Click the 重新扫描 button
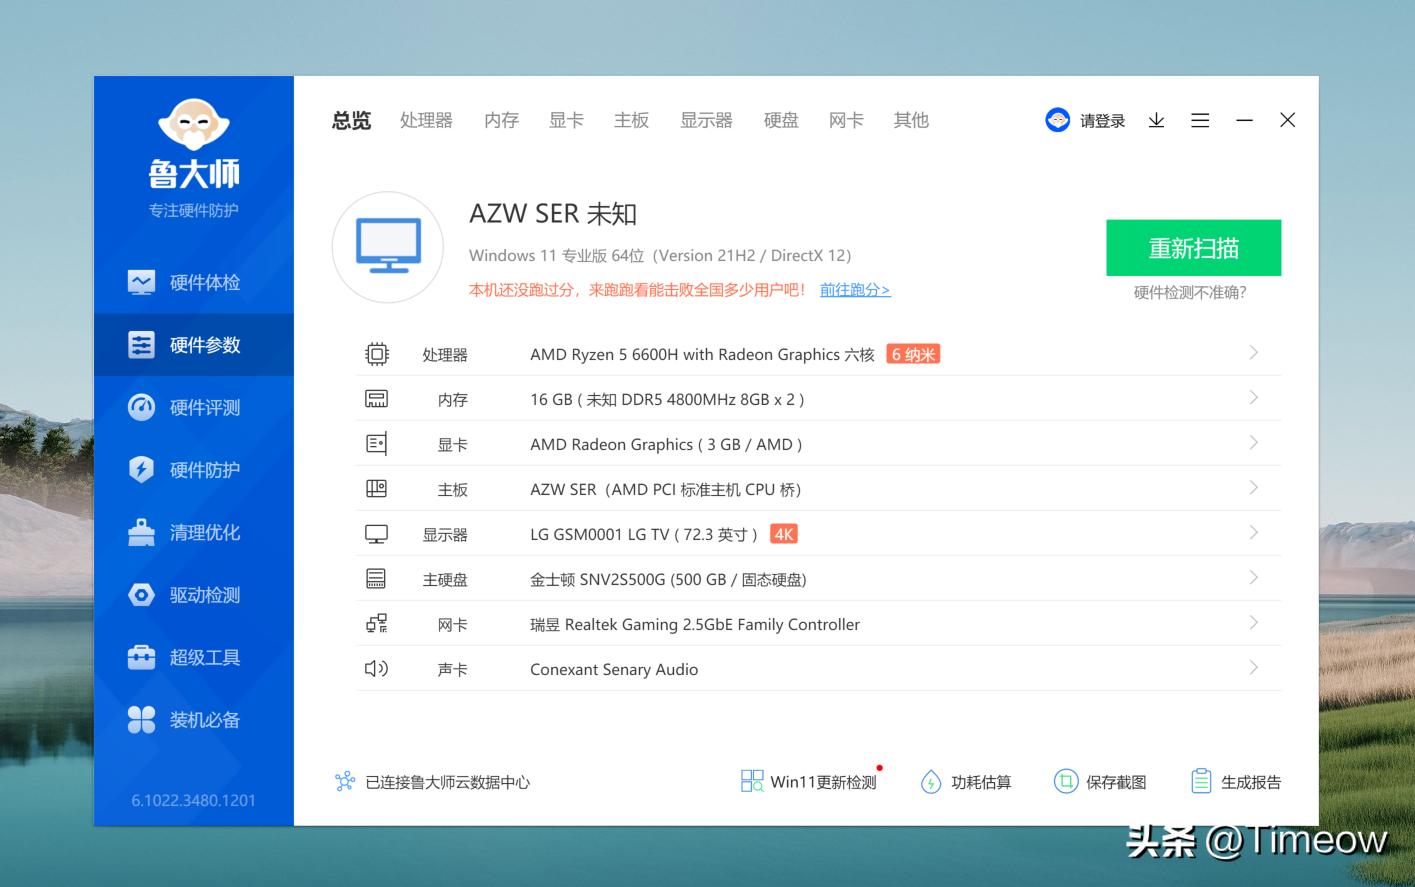Viewport: 1415px width, 887px height. [x=1193, y=247]
